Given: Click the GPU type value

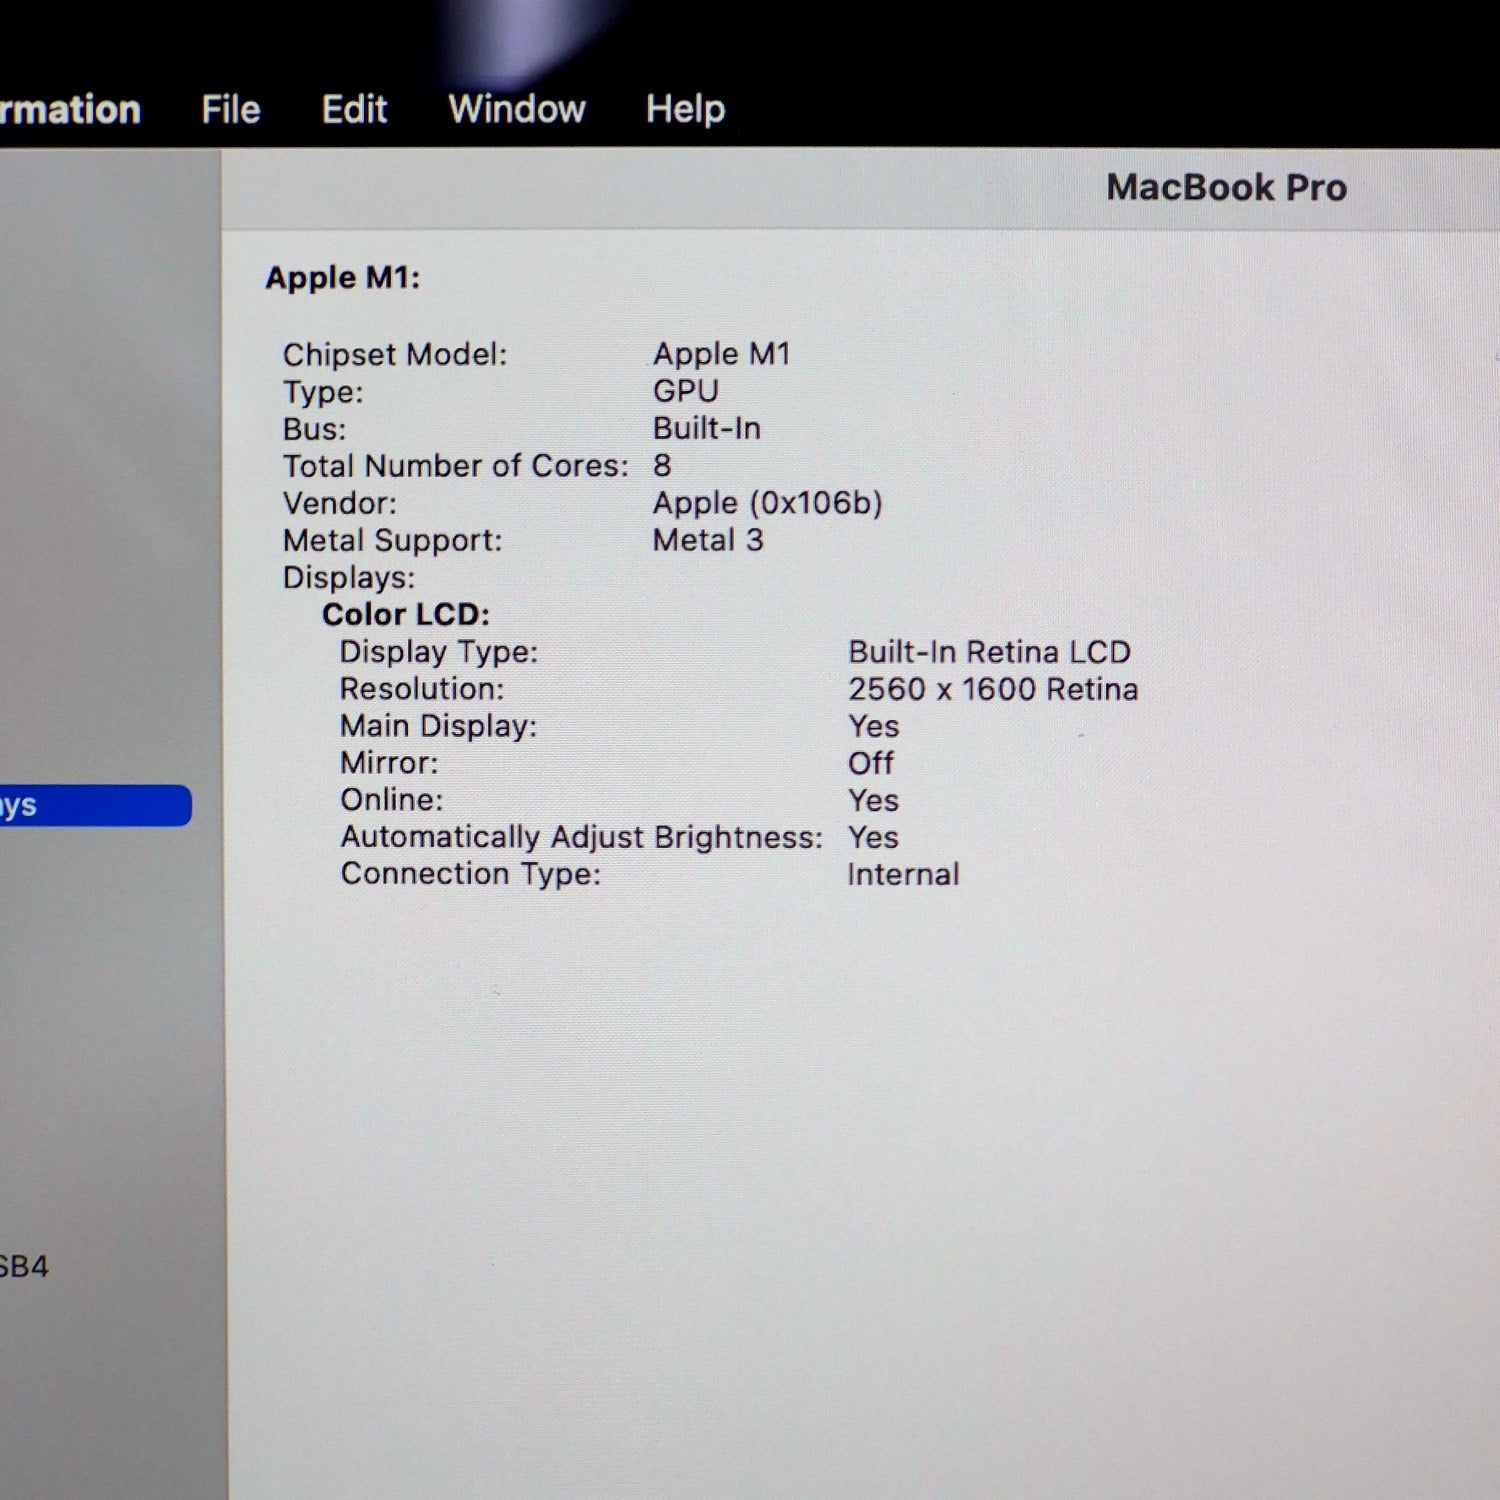Looking at the screenshot, I should click(x=685, y=391).
